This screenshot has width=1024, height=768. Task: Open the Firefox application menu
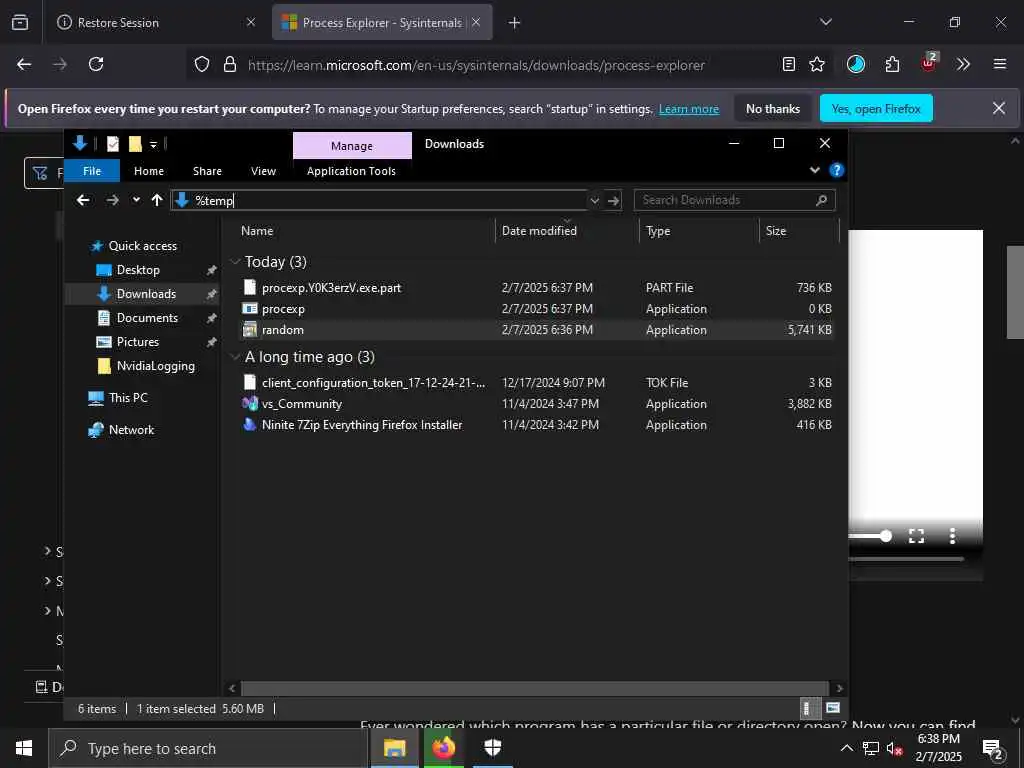pos(1000,64)
